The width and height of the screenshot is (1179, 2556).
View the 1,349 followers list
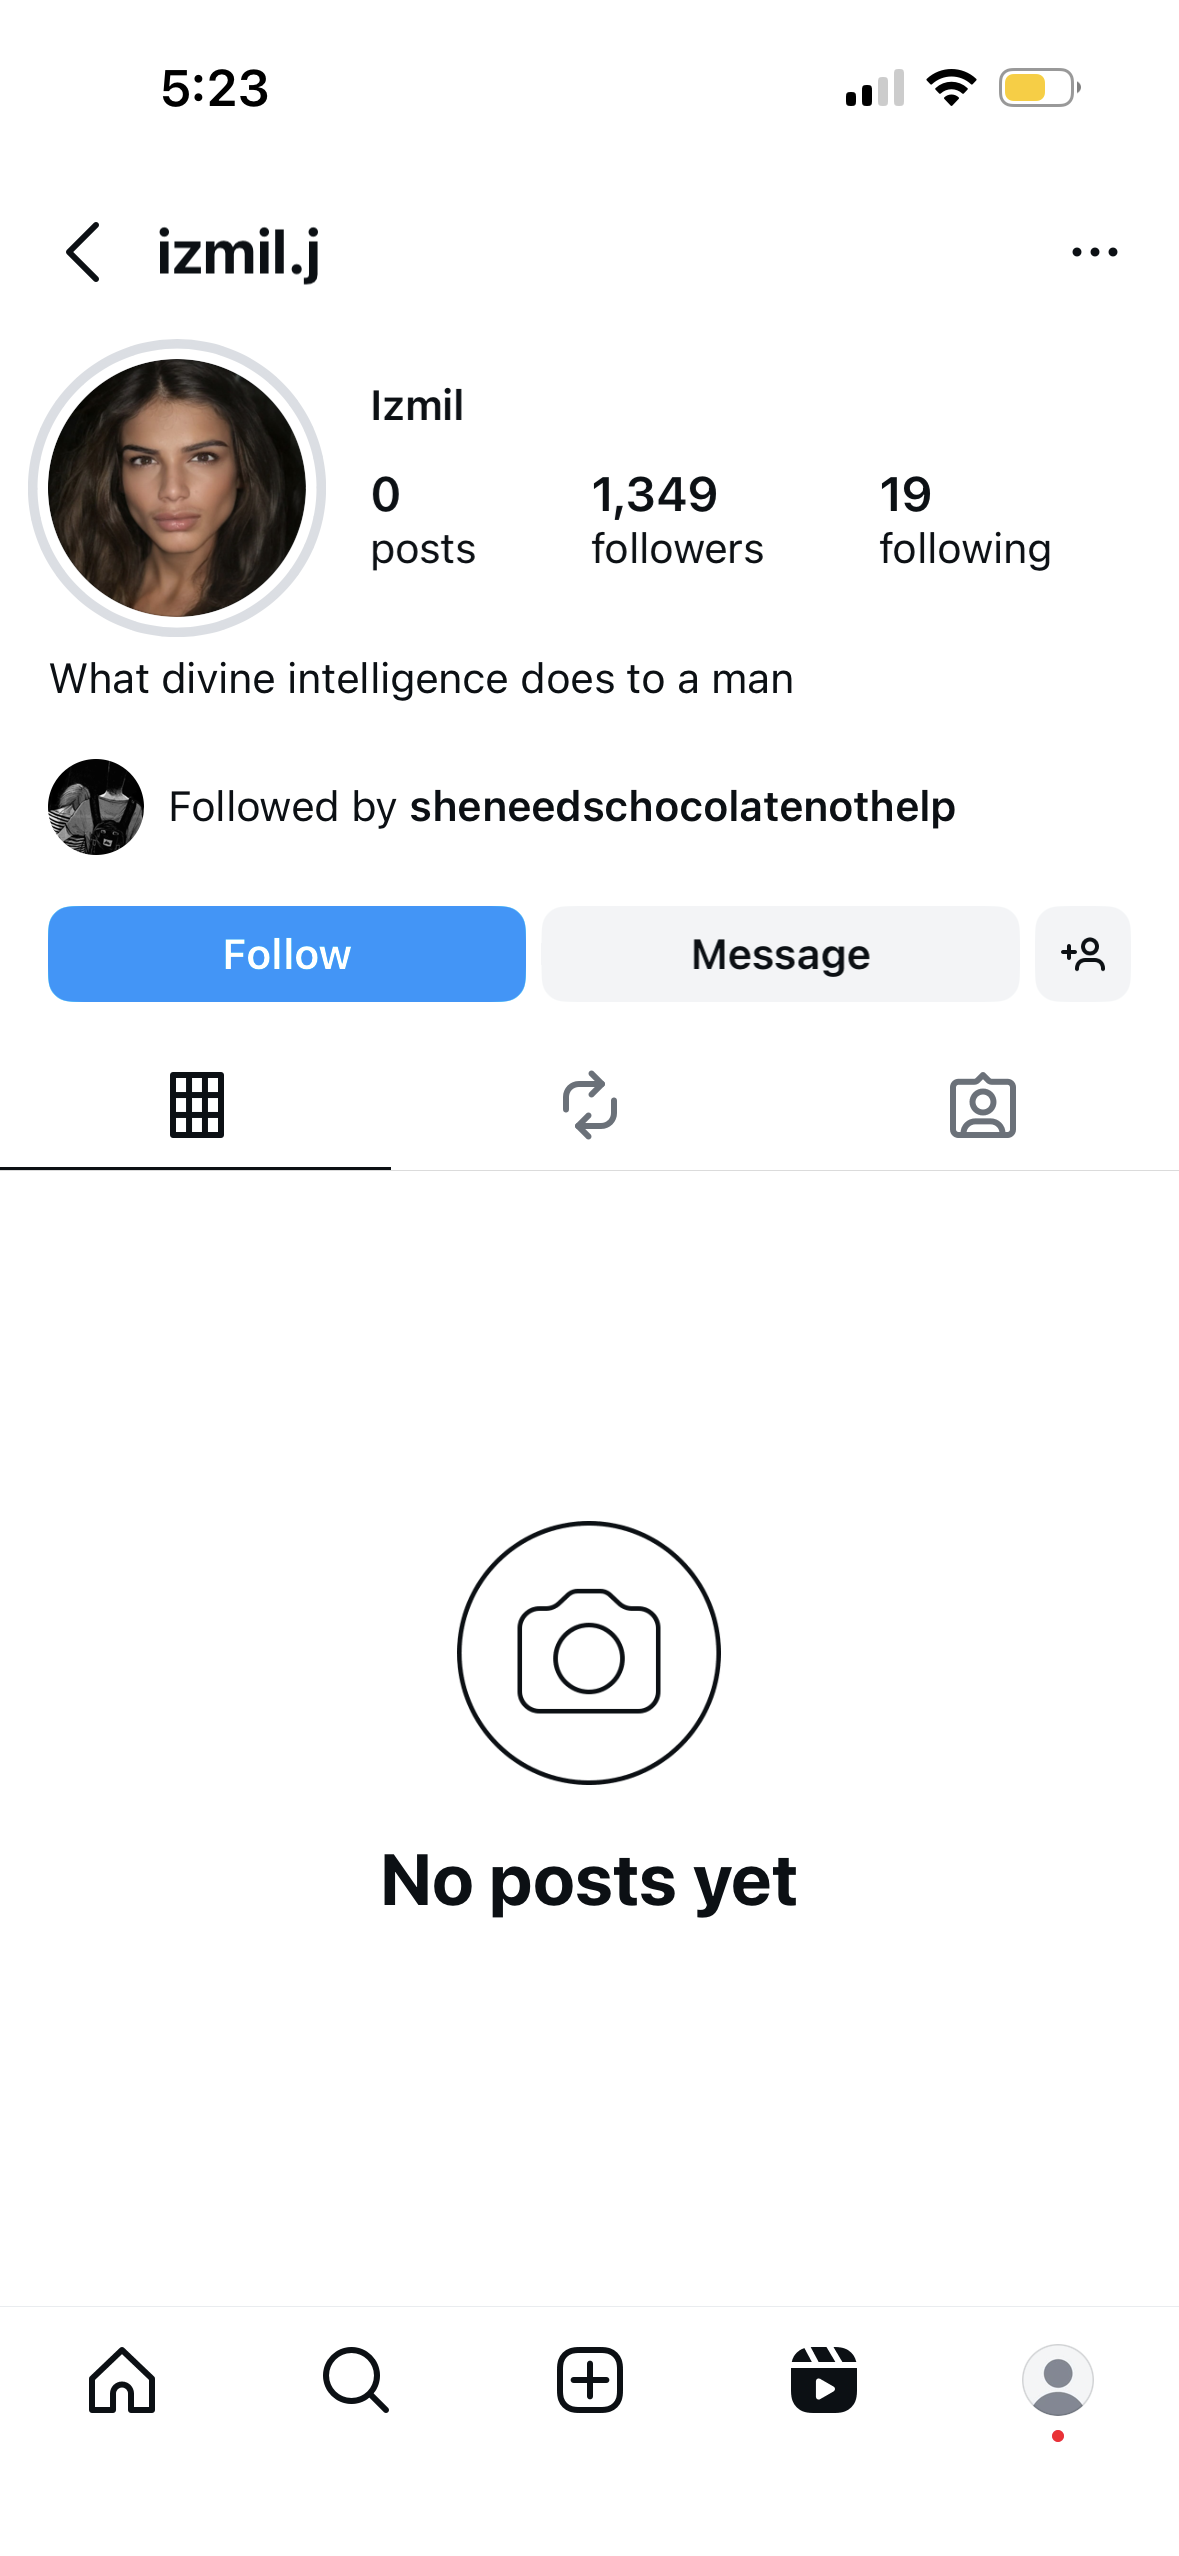[x=676, y=520]
